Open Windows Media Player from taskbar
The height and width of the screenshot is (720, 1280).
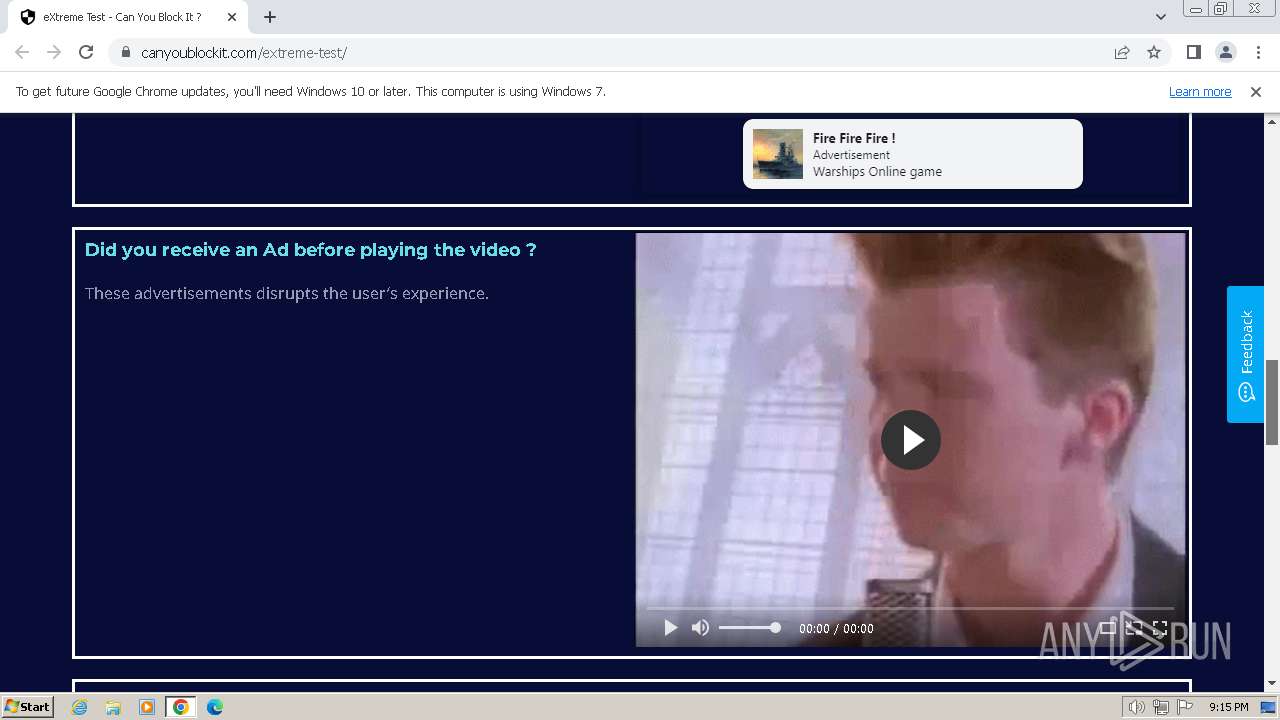click(x=147, y=707)
